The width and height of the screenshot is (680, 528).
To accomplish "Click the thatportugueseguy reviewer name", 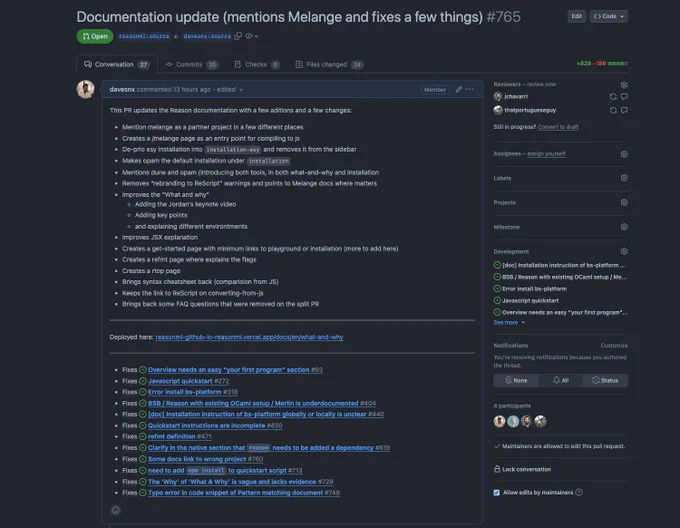I will (530, 110).
